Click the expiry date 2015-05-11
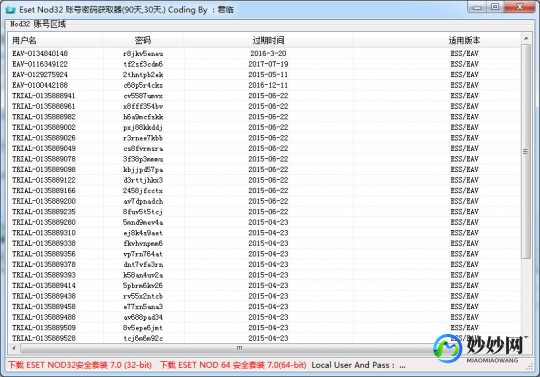Image resolution: width=540 pixels, height=377 pixels. [x=268, y=74]
